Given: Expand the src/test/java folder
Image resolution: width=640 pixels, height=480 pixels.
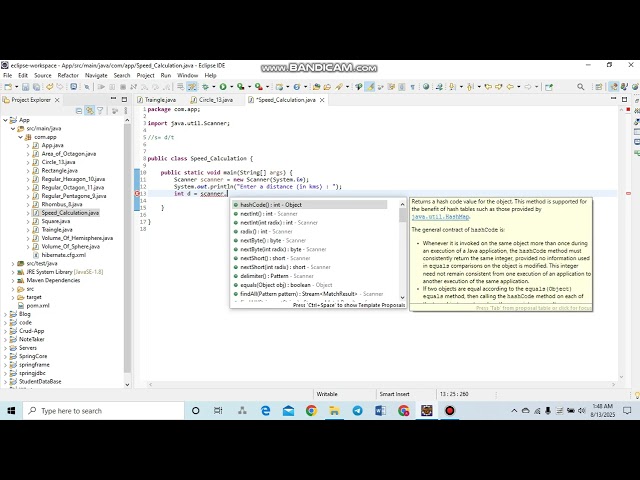Looking at the screenshot, I should (13, 264).
